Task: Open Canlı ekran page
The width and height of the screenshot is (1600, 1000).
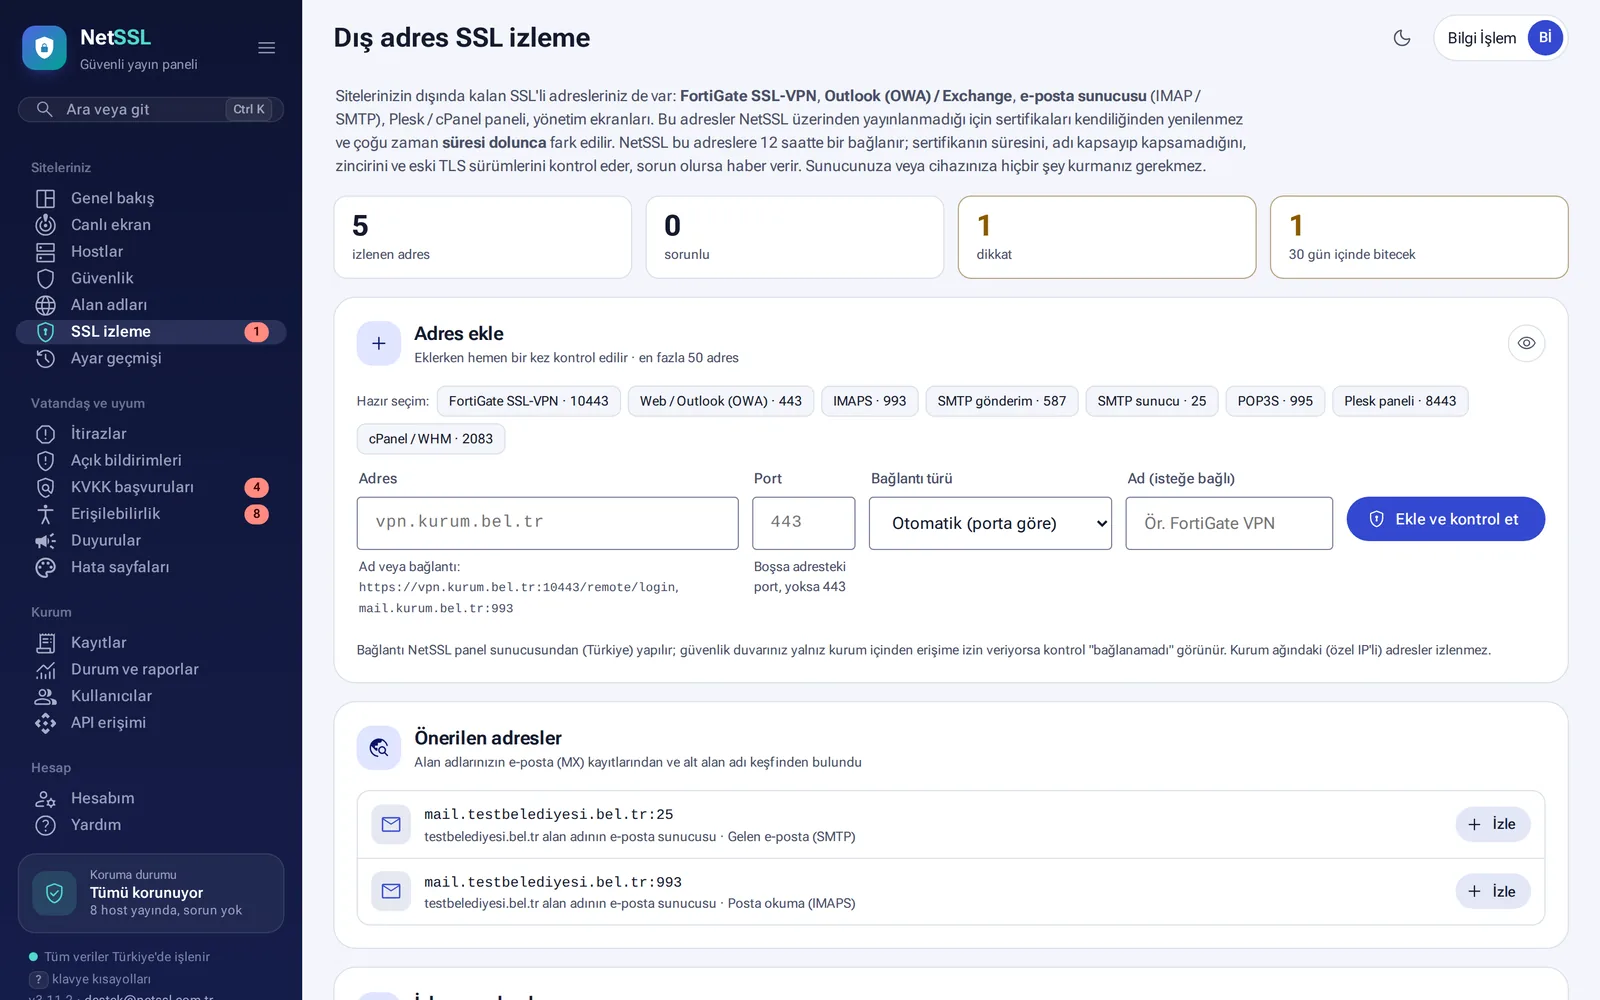Action: tap(151, 225)
